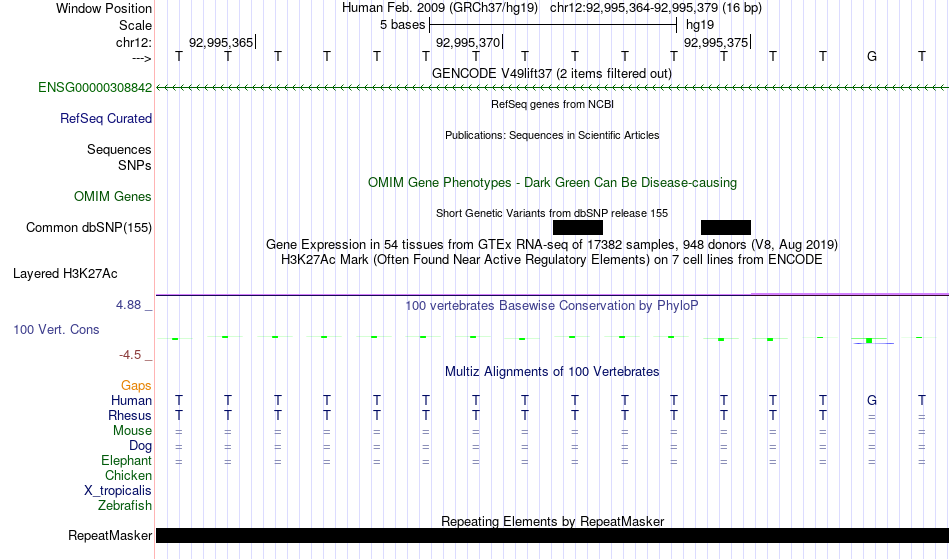Click the RefSeq genes from NCBI title

(553, 104)
